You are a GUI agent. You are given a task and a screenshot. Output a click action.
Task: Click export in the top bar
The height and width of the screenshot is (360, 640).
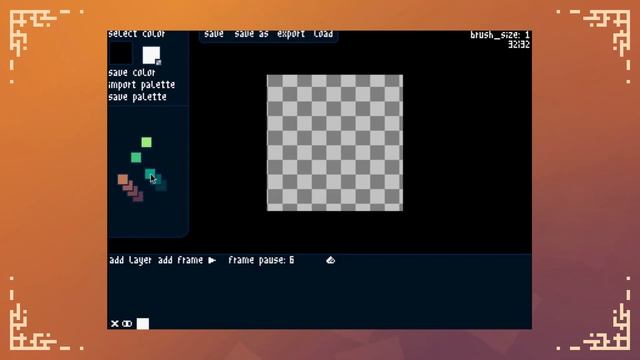(x=291, y=34)
